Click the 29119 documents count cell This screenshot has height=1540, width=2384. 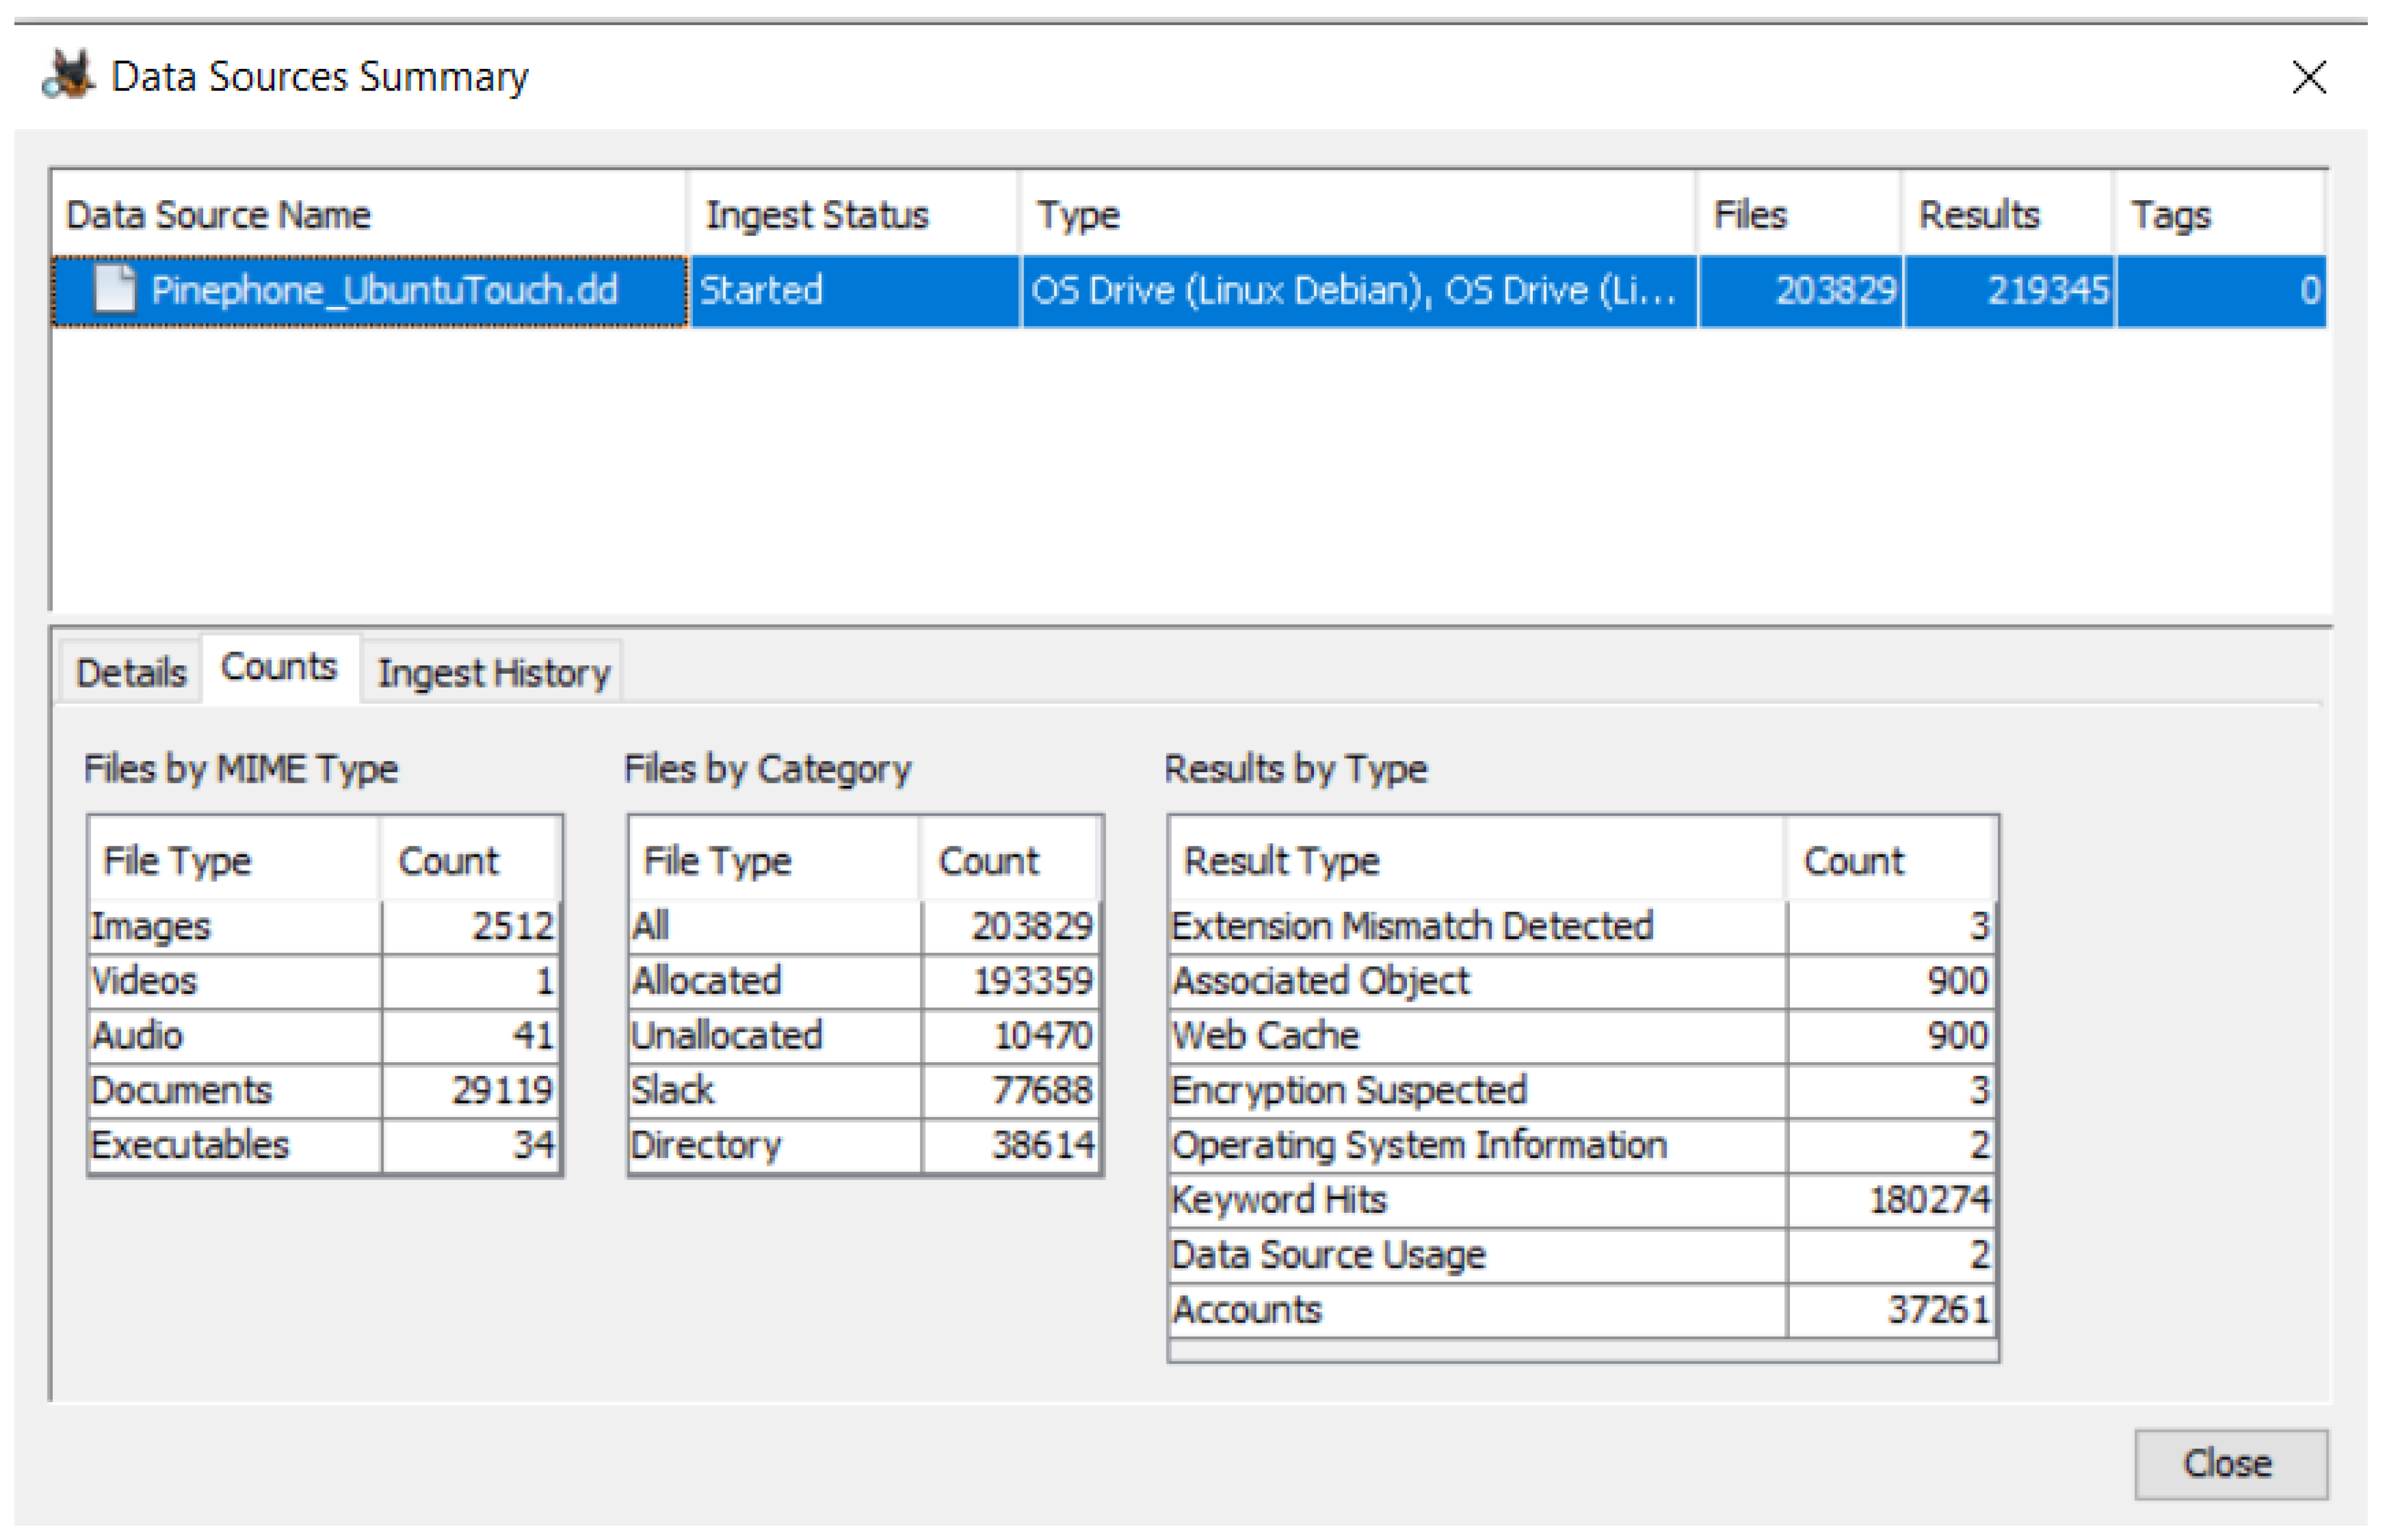click(471, 1090)
